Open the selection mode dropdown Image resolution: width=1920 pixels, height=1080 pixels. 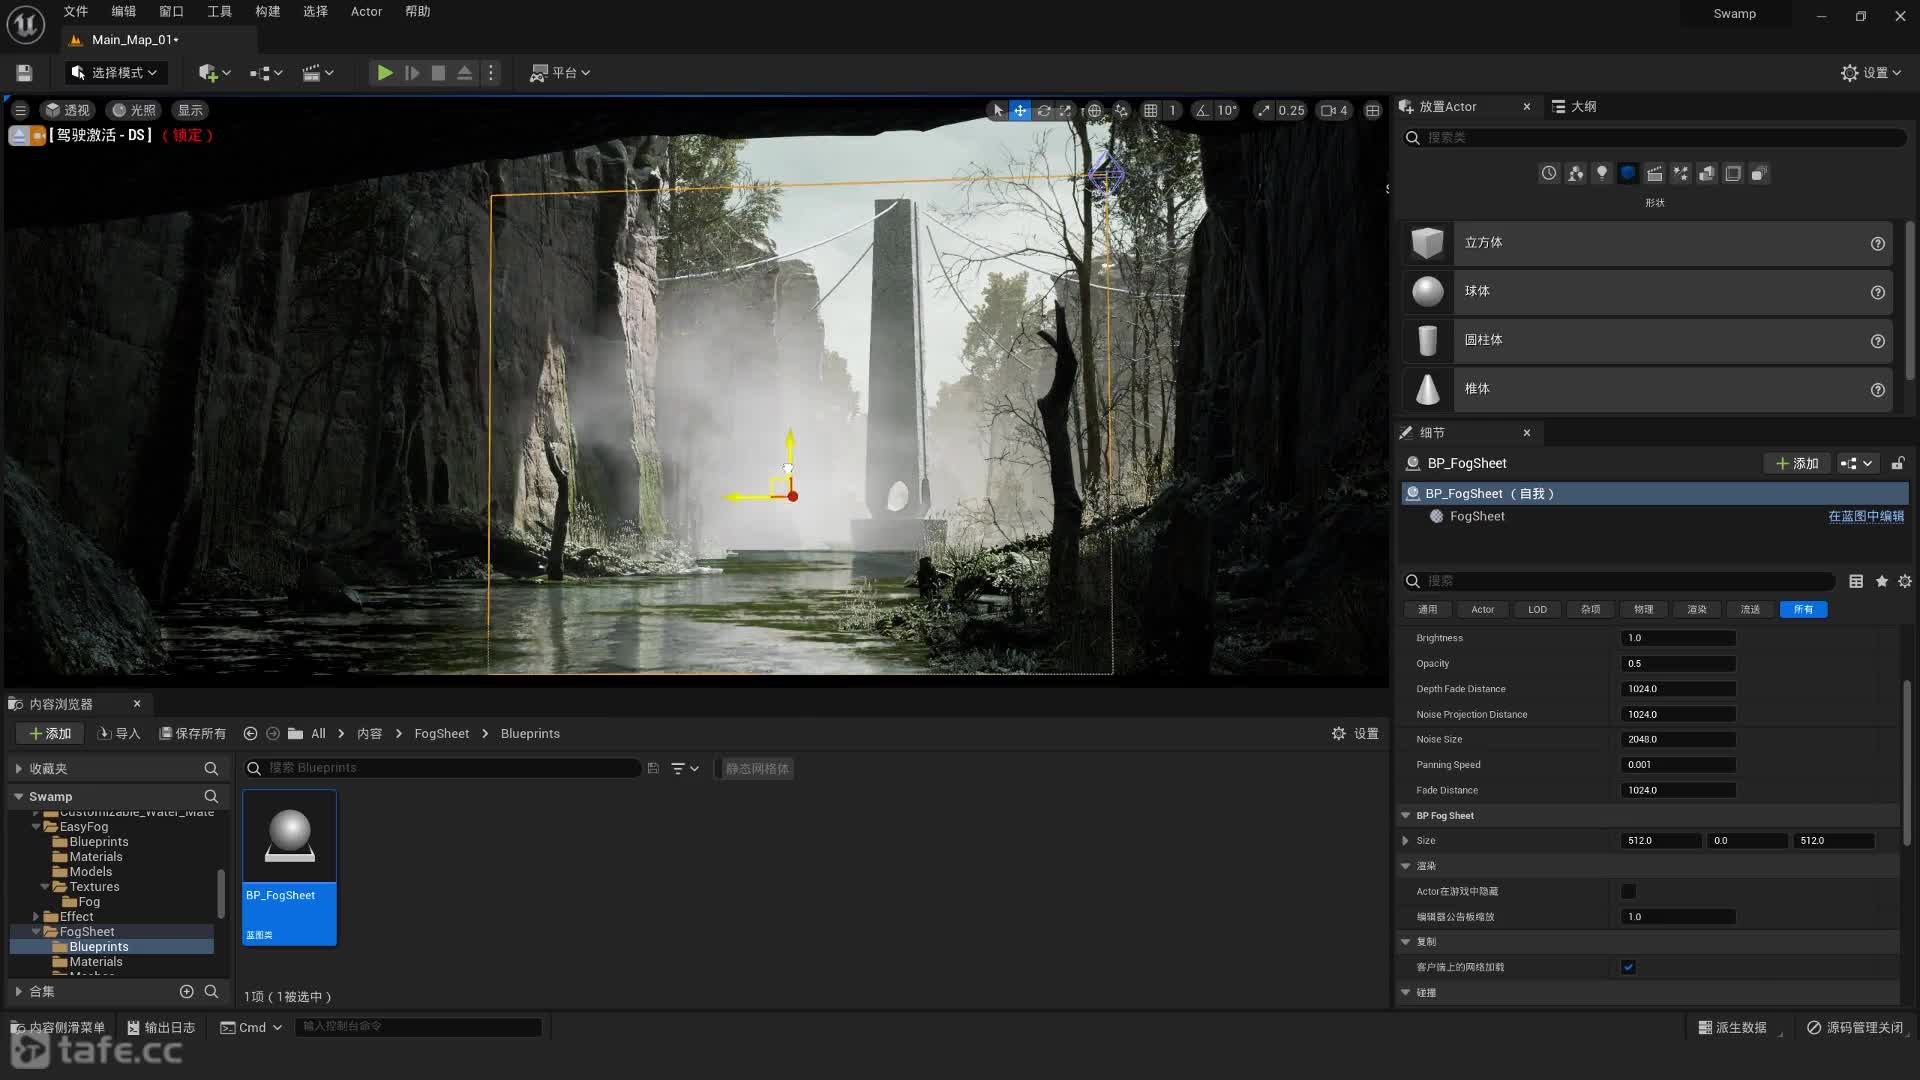[x=116, y=73]
